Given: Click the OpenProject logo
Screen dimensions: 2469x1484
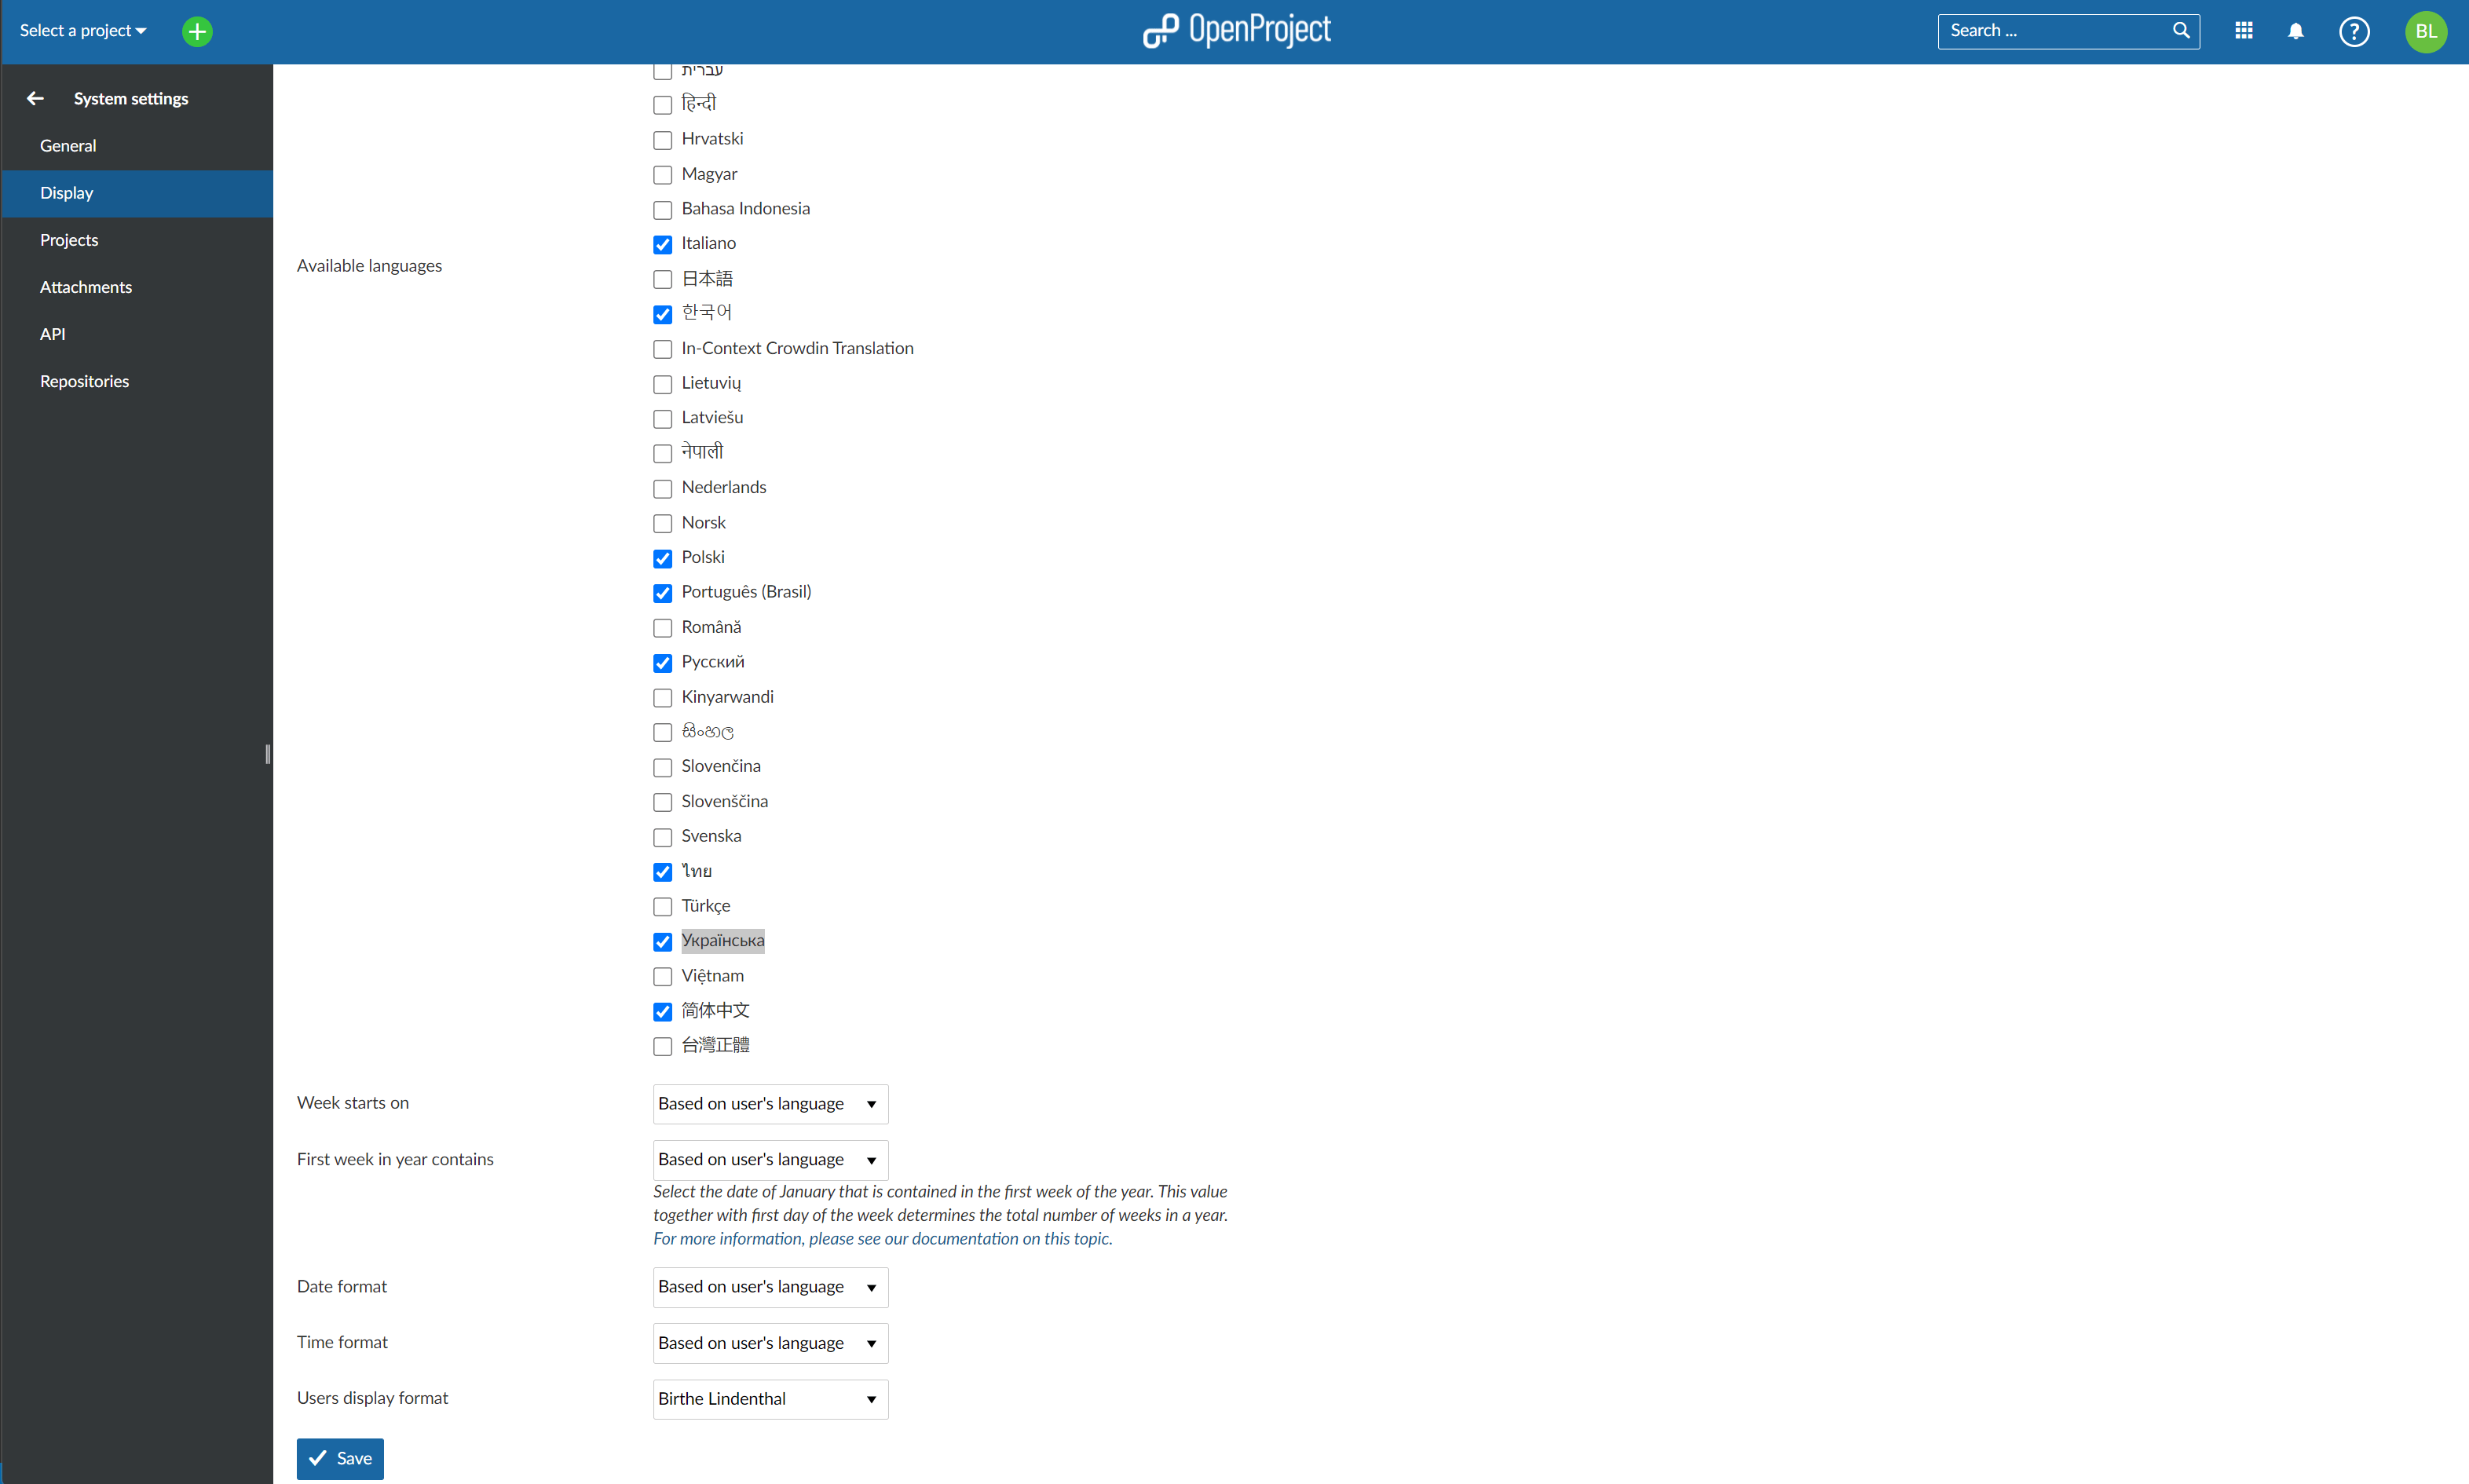Looking at the screenshot, I should point(1236,31).
